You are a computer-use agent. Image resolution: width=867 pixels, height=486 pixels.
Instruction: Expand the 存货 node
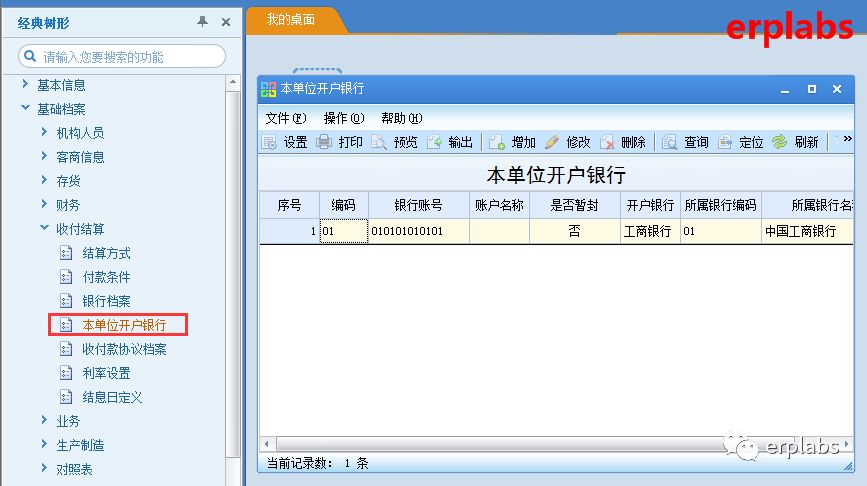point(44,180)
